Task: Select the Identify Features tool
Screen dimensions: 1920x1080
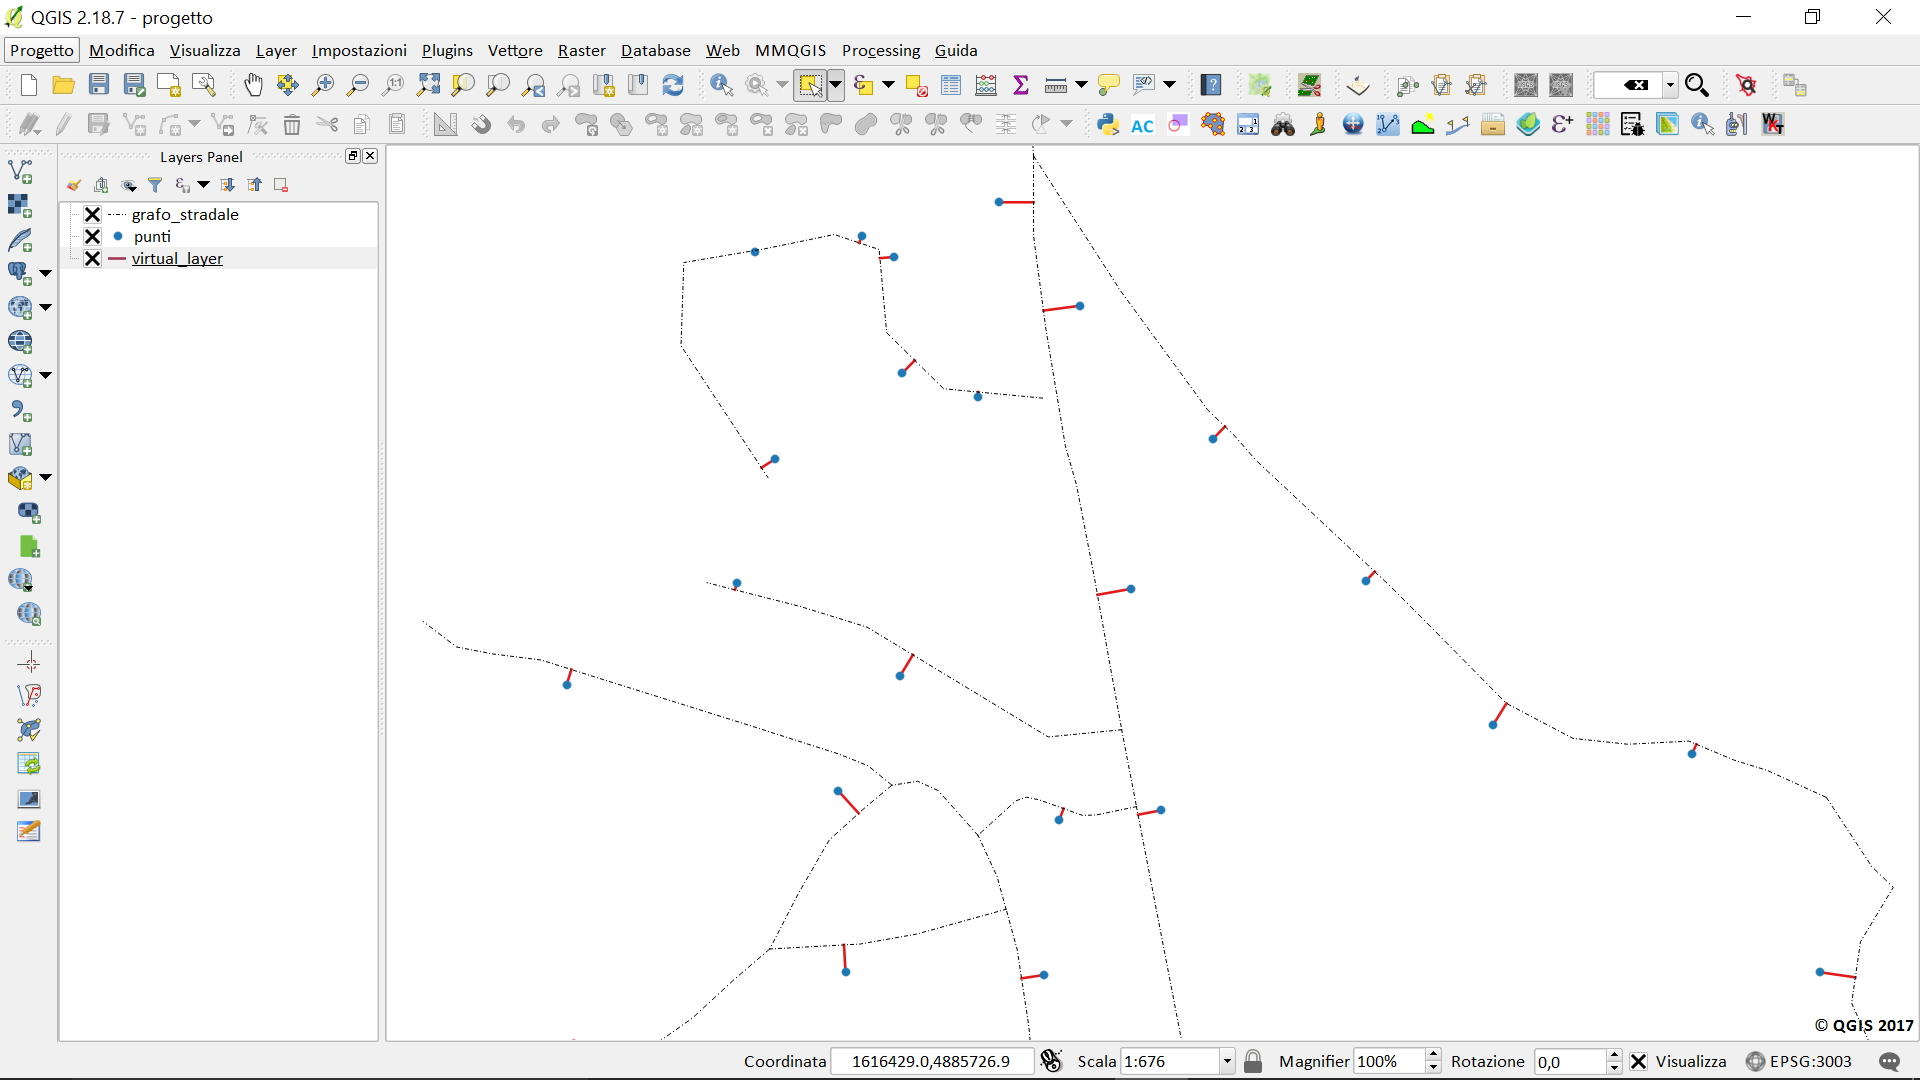Action: coord(721,86)
